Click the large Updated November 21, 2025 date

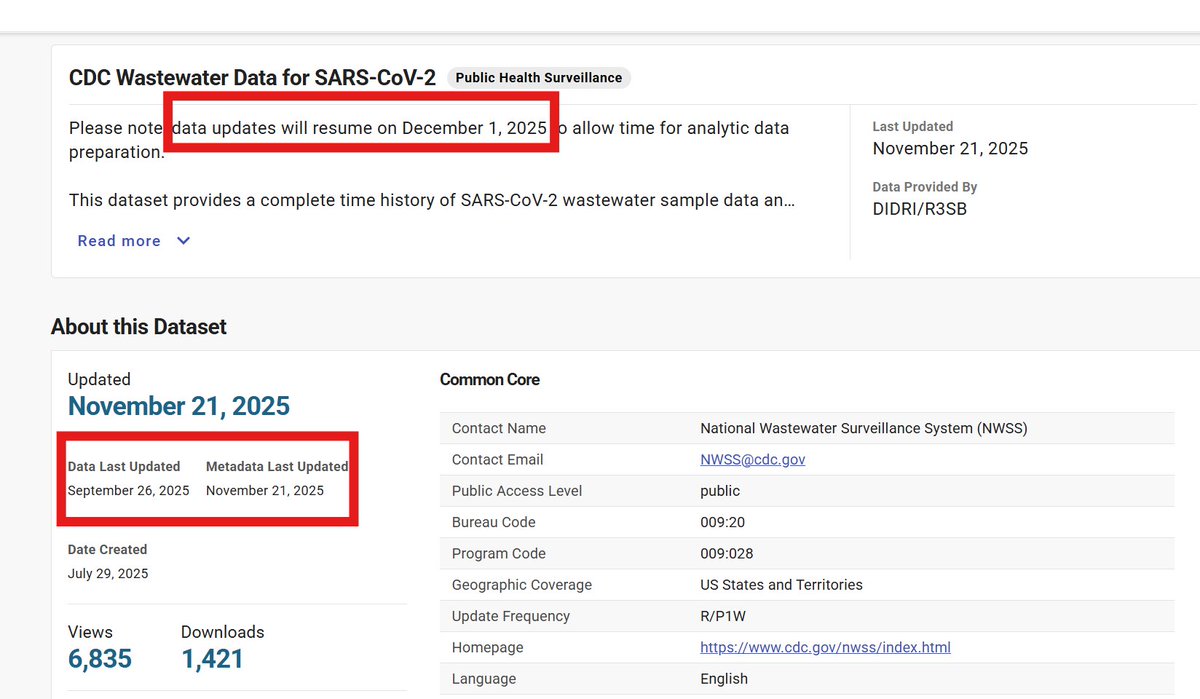(179, 406)
